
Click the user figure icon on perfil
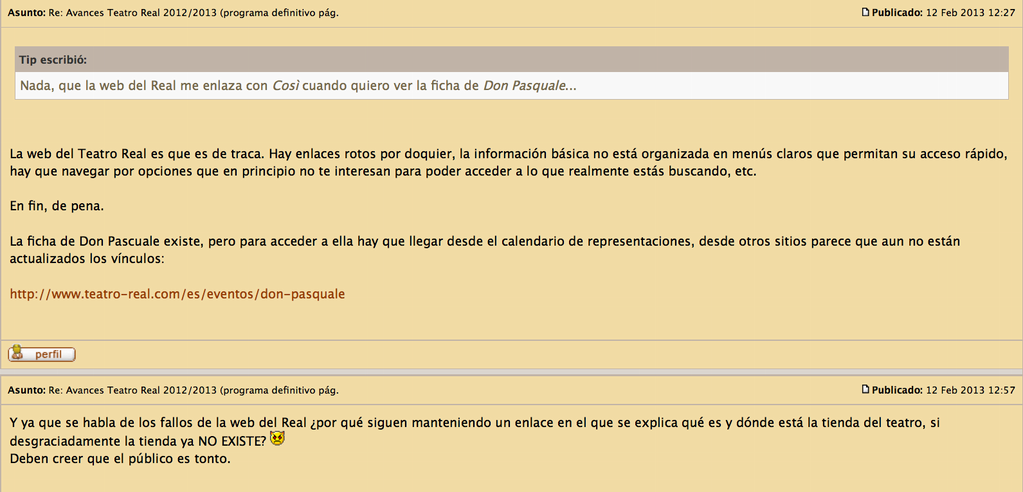point(18,354)
